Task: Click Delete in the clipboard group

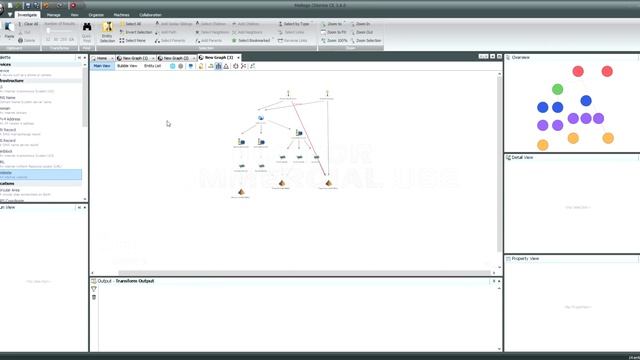Action: (x=27, y=40)
